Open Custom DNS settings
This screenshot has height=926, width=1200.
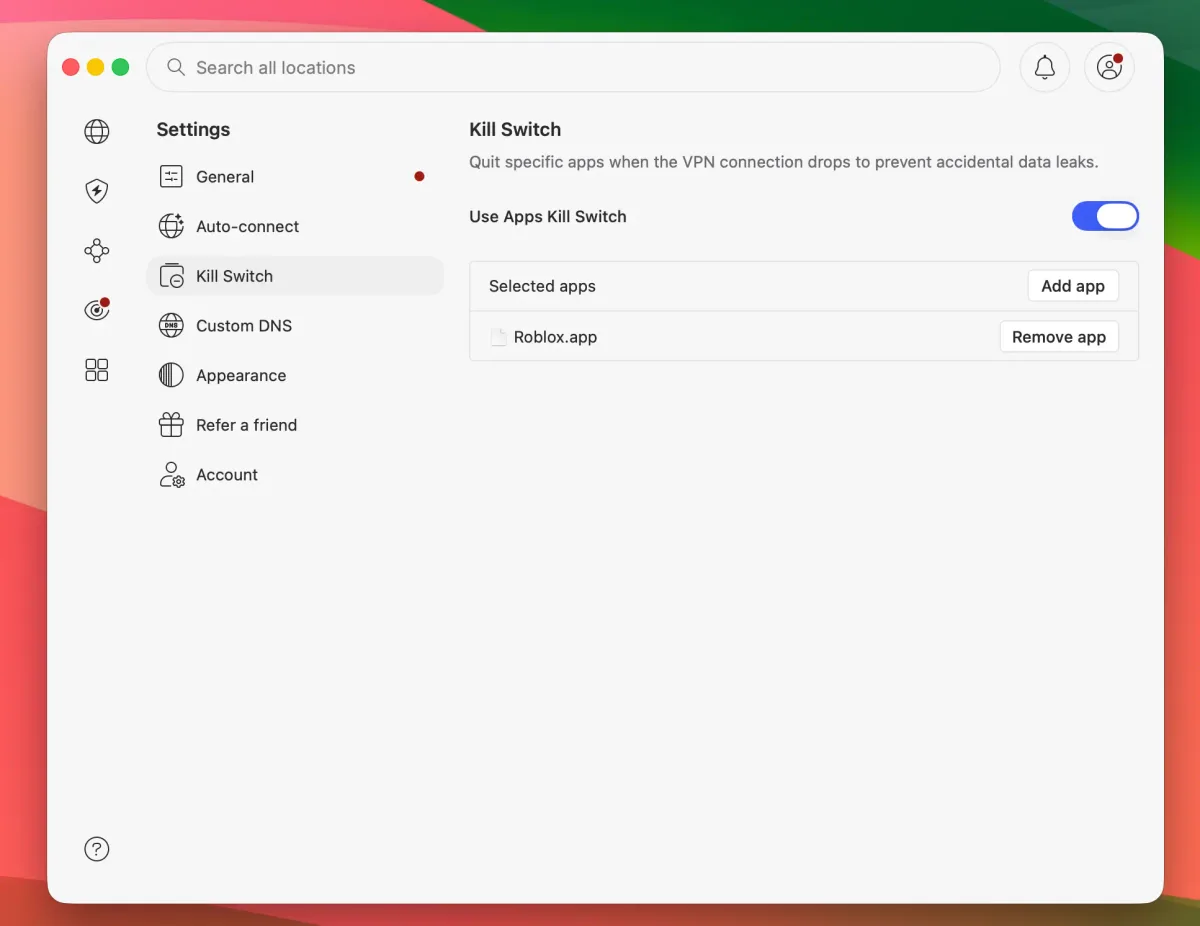pyautogui.click(x=295, y=325)
